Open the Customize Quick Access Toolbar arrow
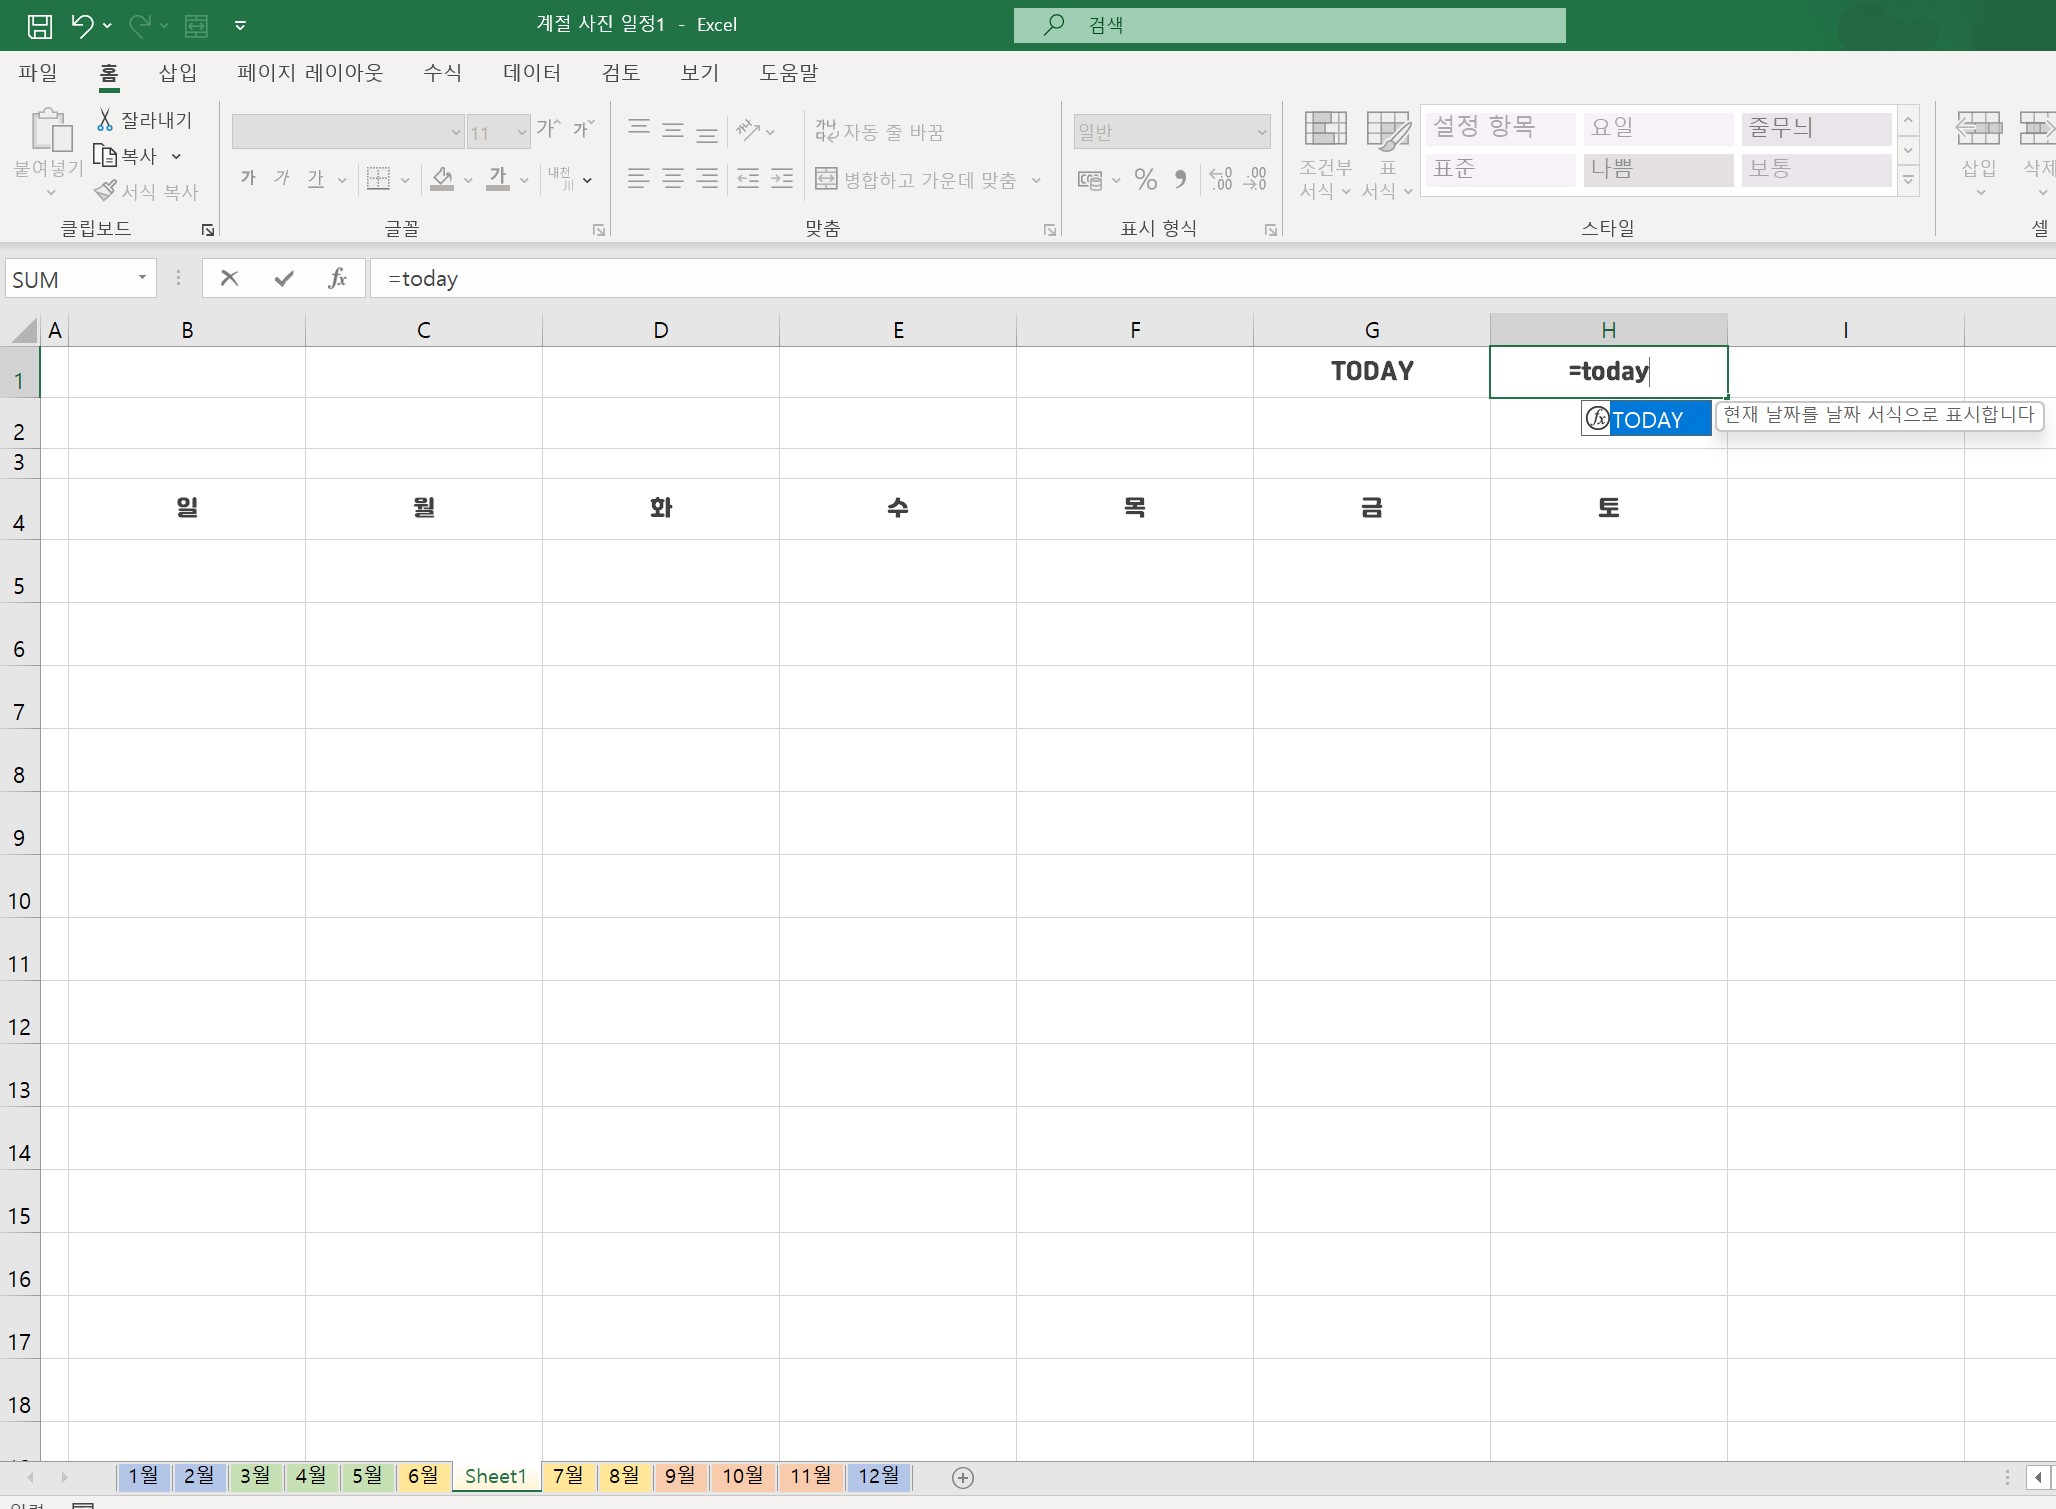The image size is (2056, 1509). (240, 26)
